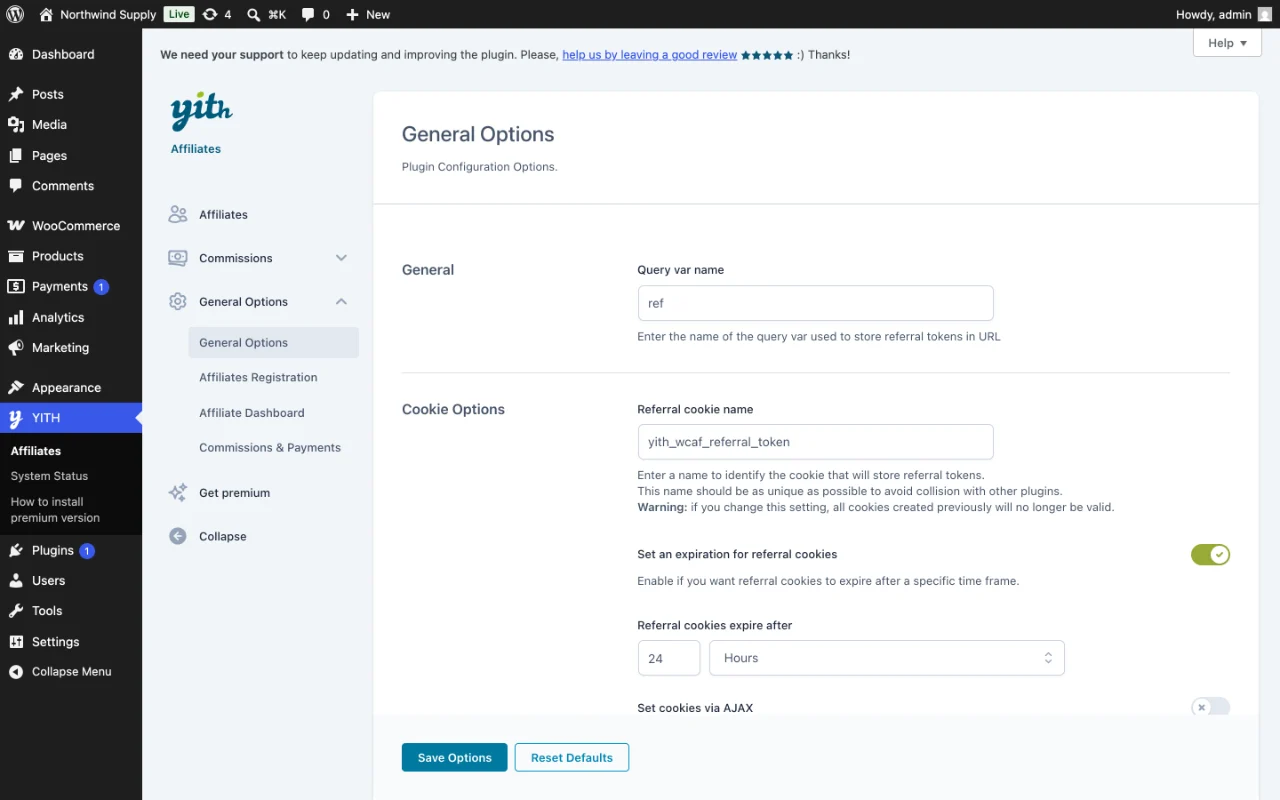
Task: Click the Get premium sparkle icon
Action: click(x=178, y=492)
